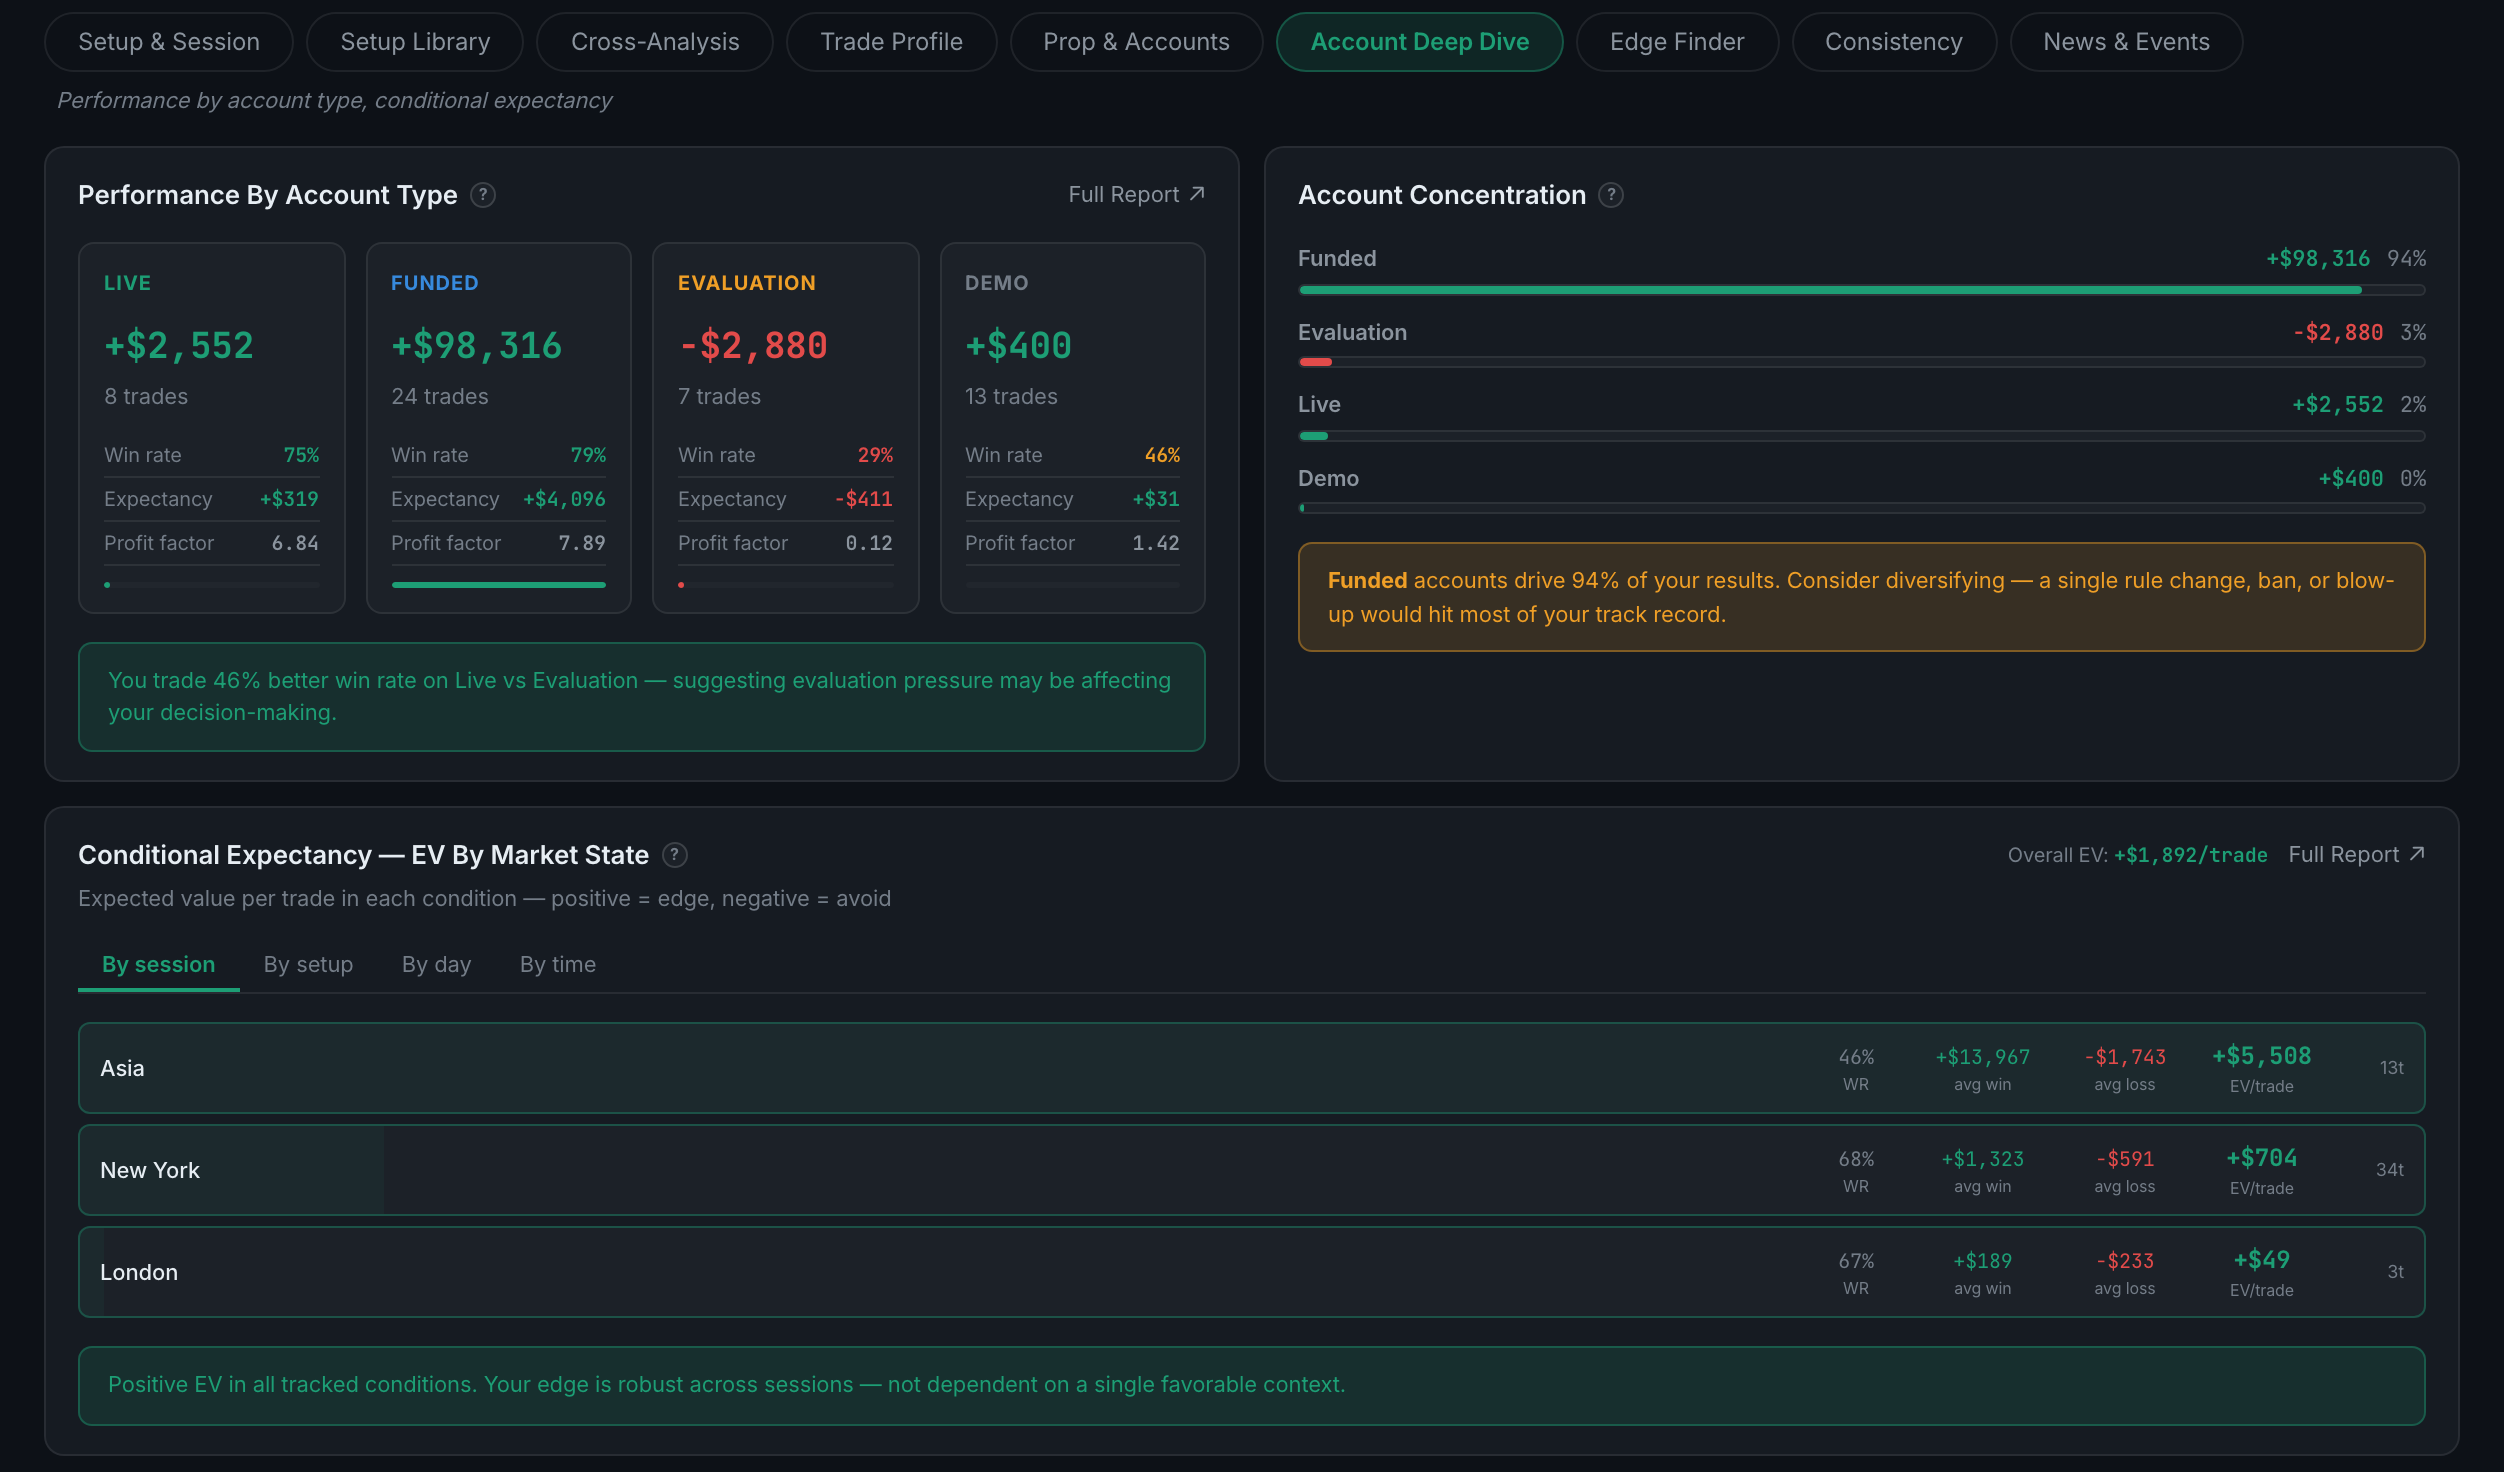Open help for Conditional Expectancy section
The image size is (2504, 1472).
(x=675, y=855)
